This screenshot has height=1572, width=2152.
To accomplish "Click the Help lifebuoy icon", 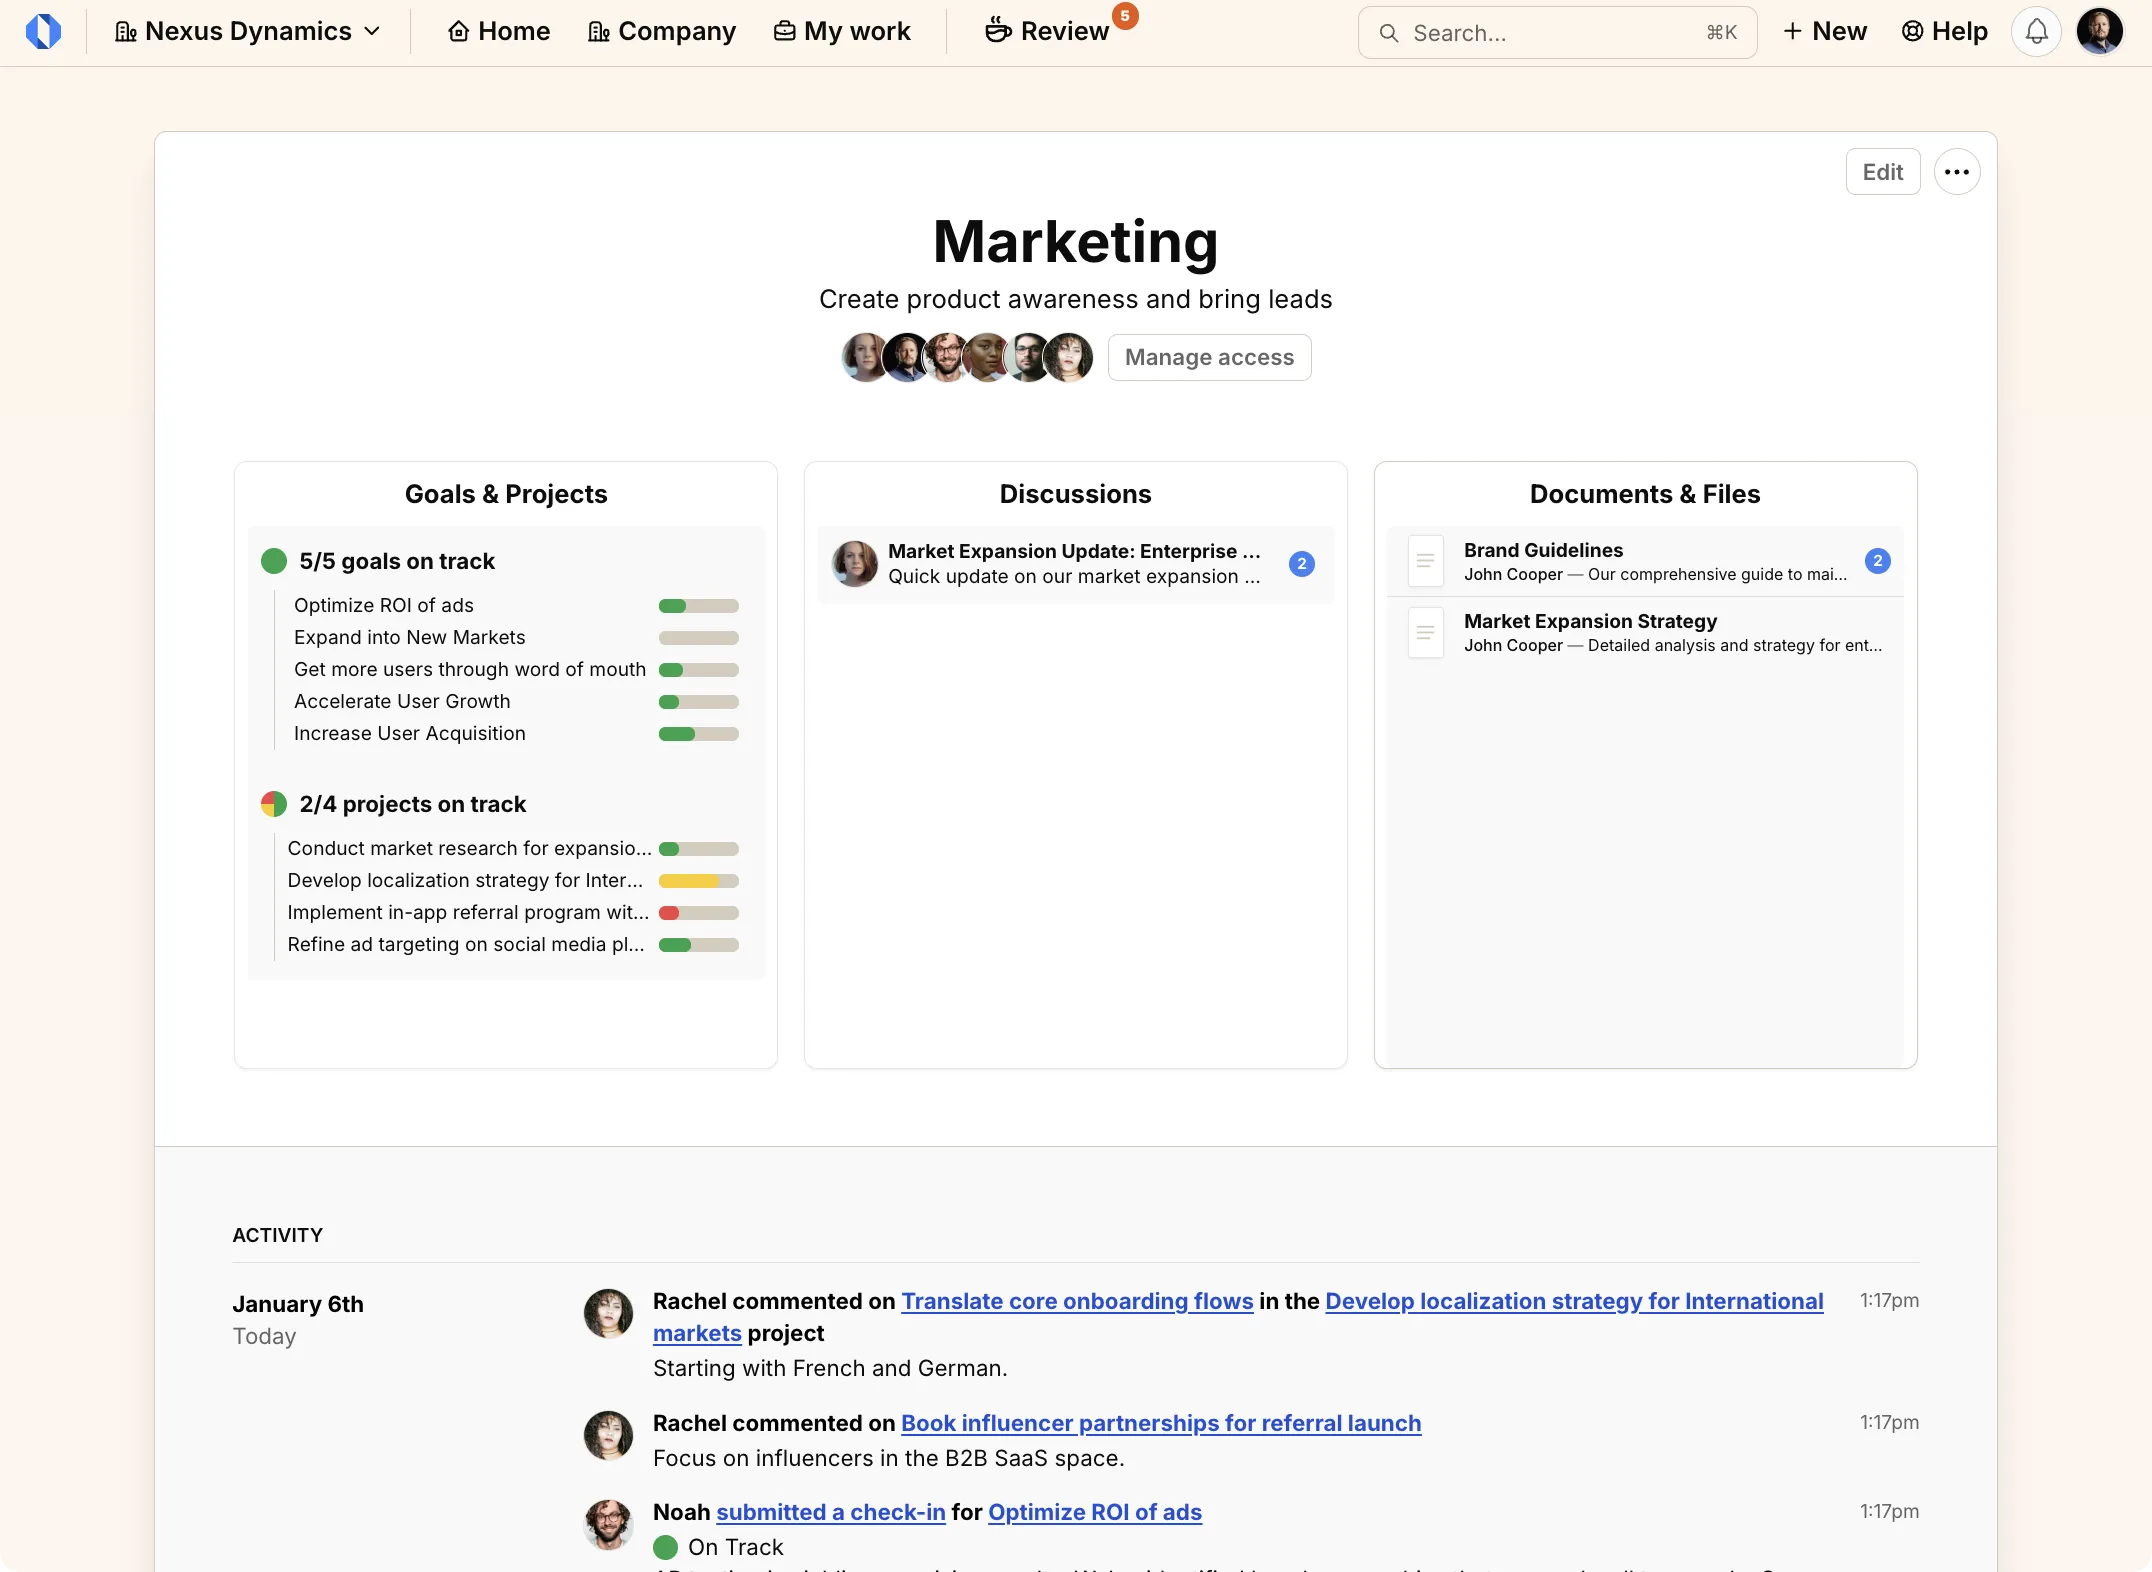I will coord(1912,31).
